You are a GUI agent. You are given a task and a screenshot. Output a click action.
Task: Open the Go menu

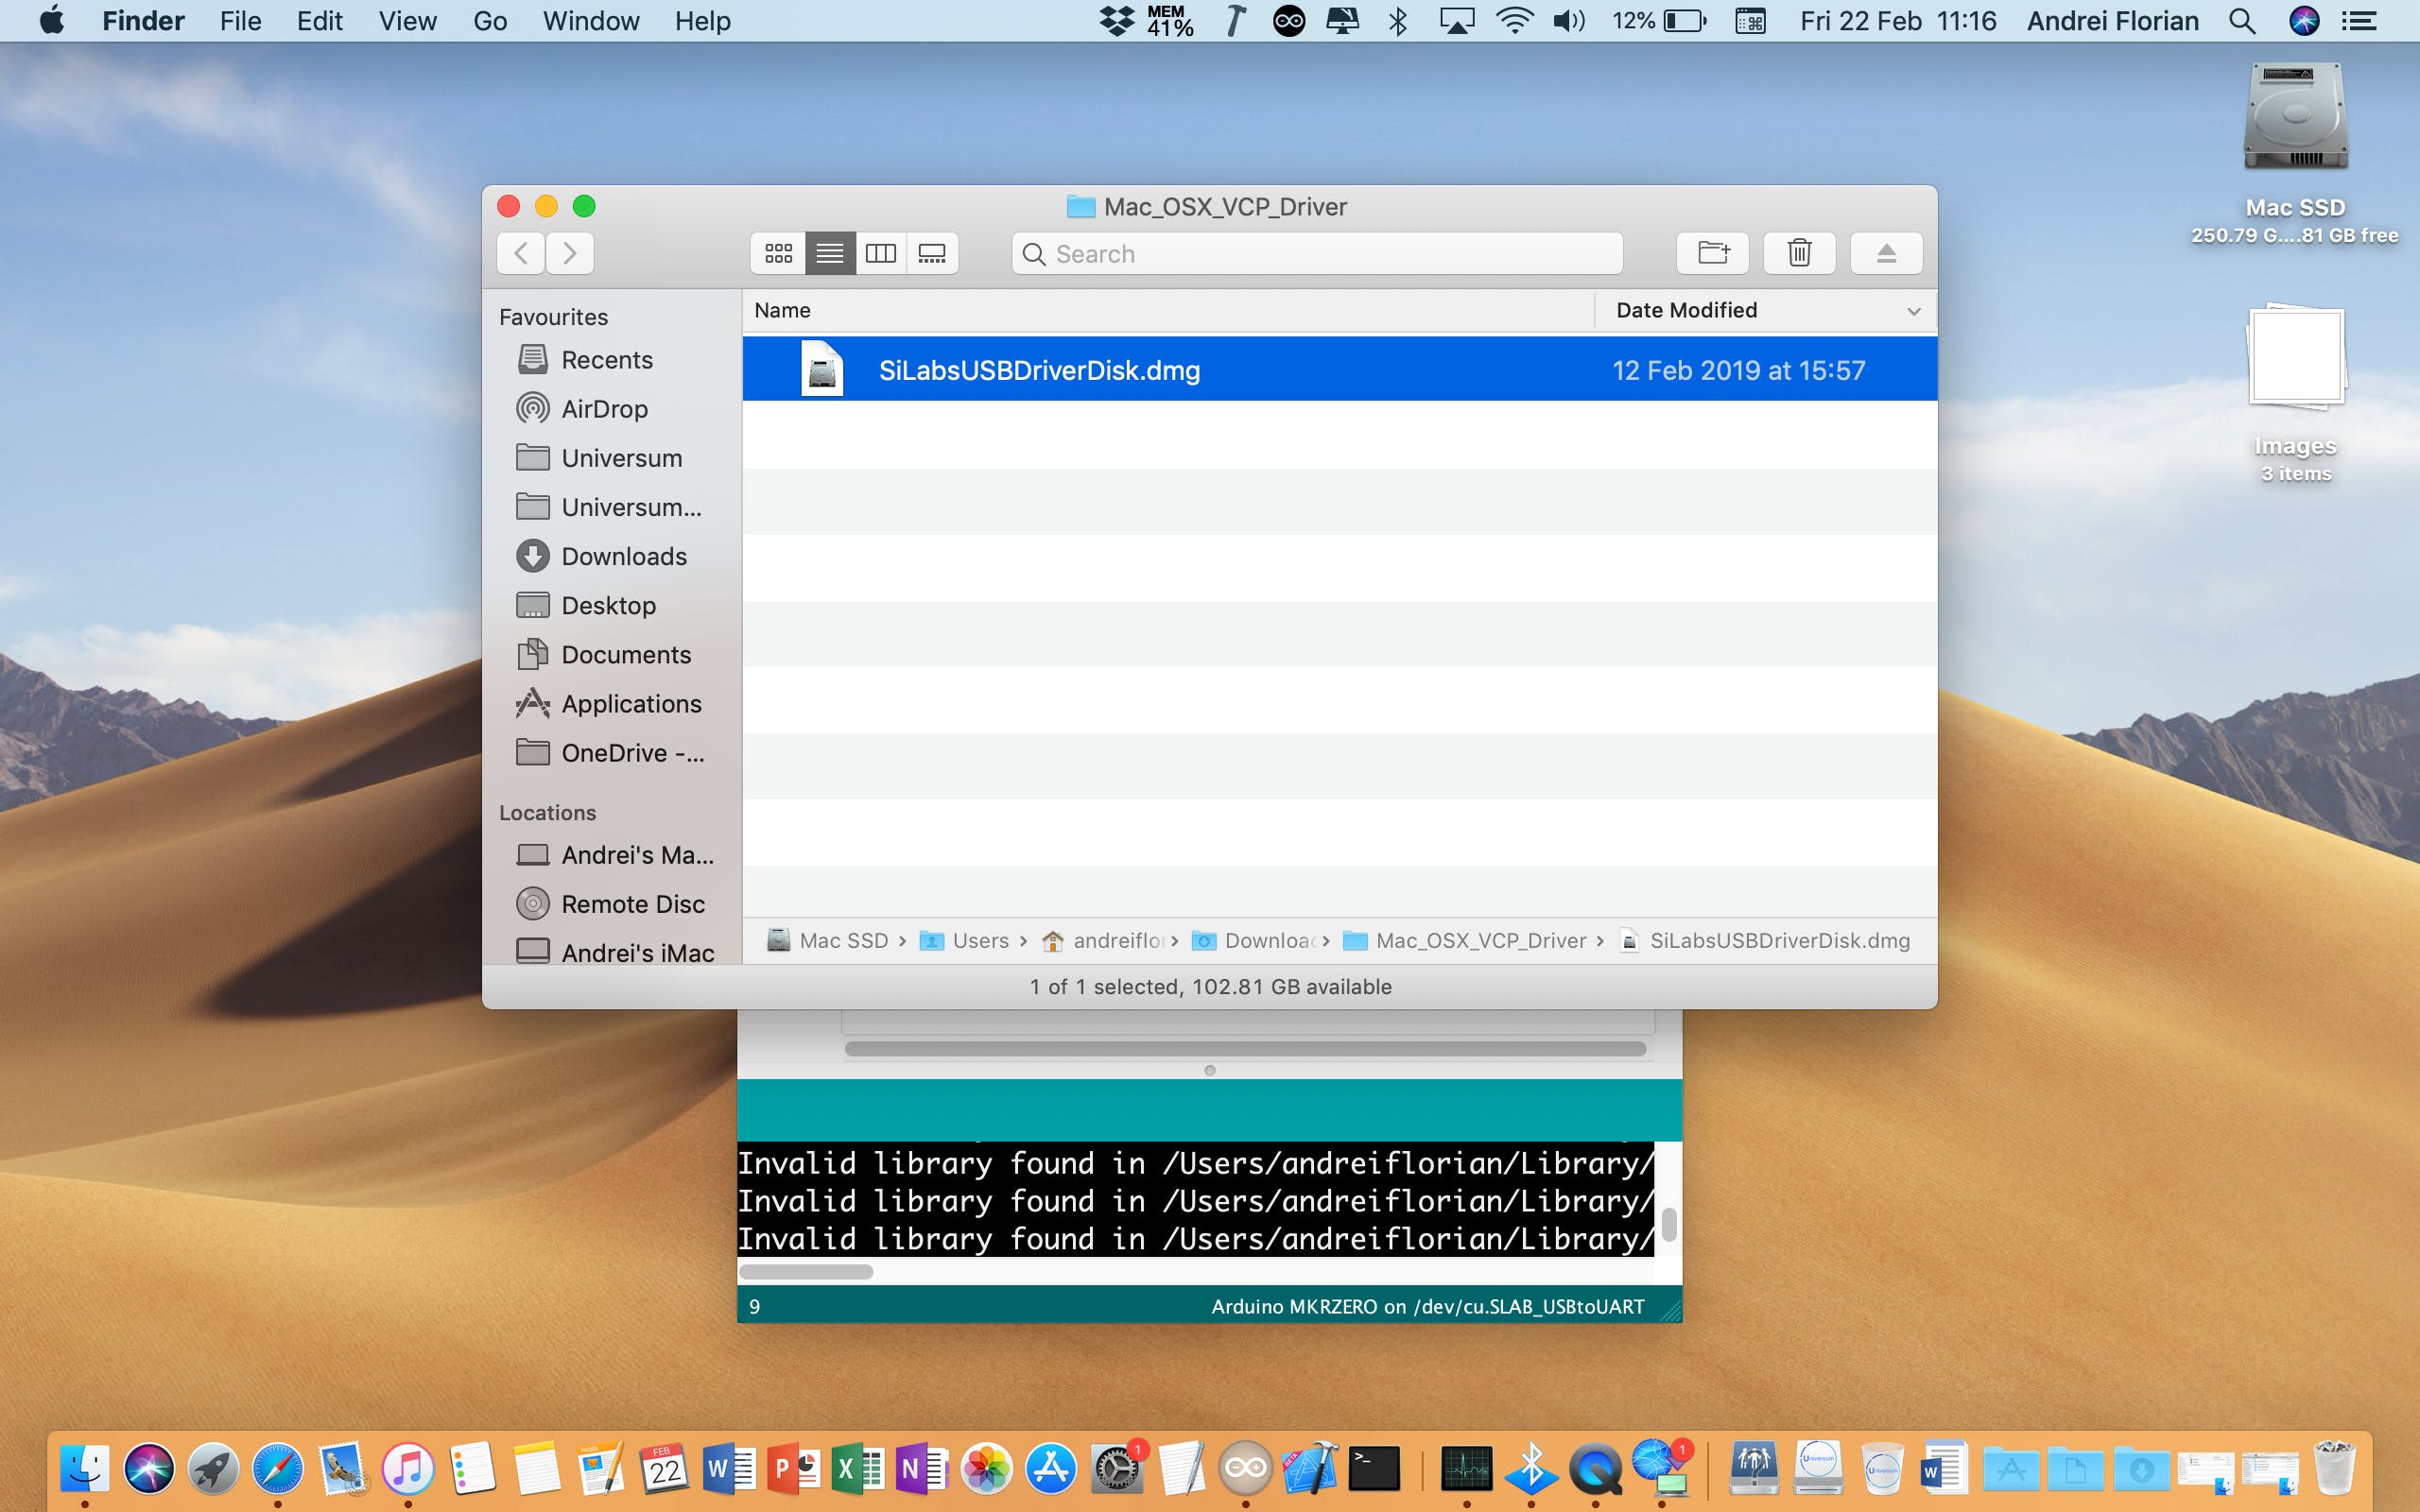pos(490,21)
